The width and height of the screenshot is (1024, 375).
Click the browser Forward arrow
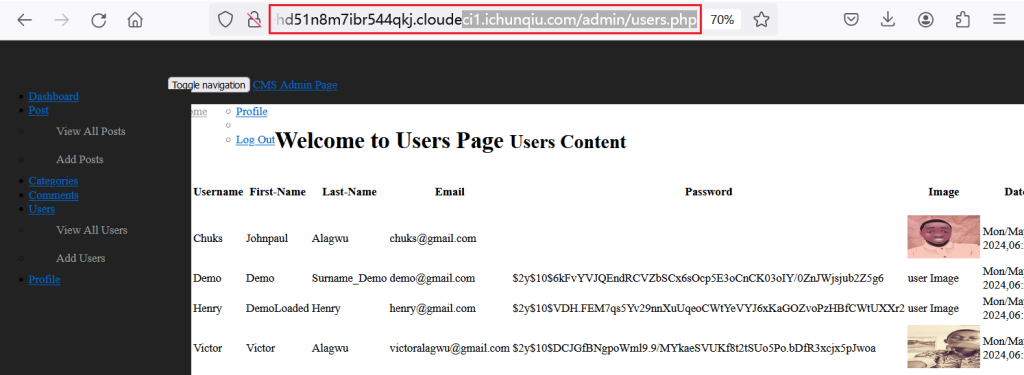61,20
